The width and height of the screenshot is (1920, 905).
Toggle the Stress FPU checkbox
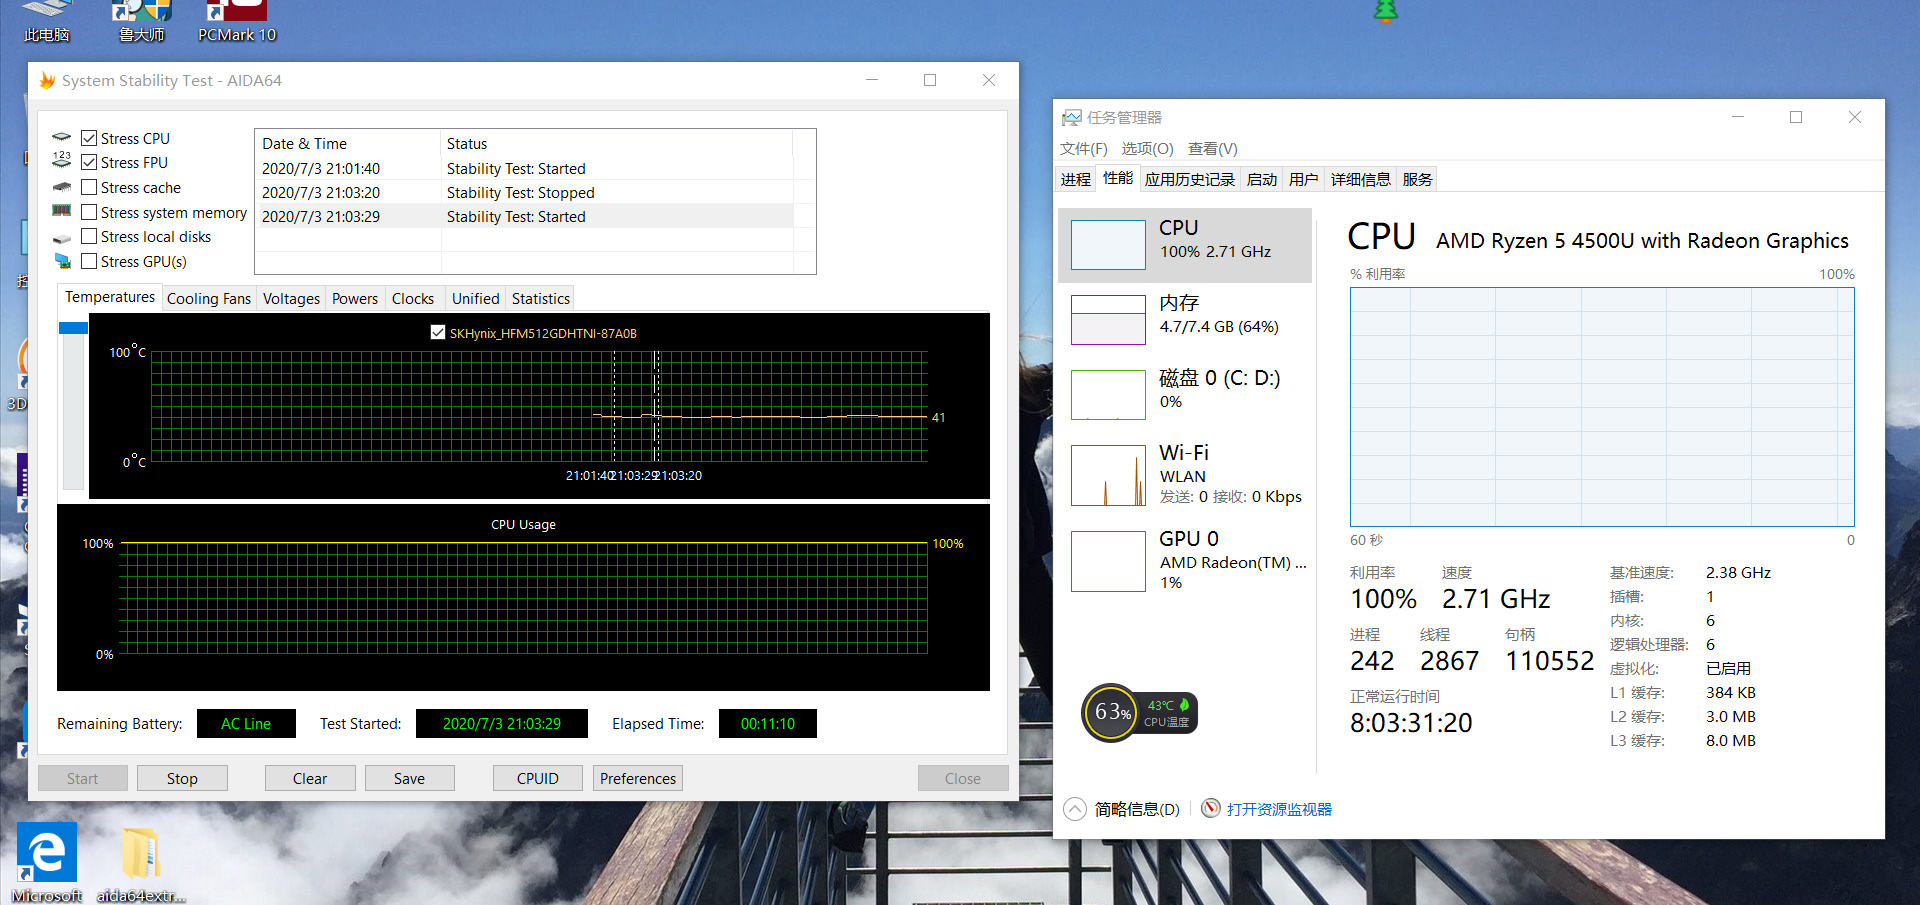pos(89,162)
